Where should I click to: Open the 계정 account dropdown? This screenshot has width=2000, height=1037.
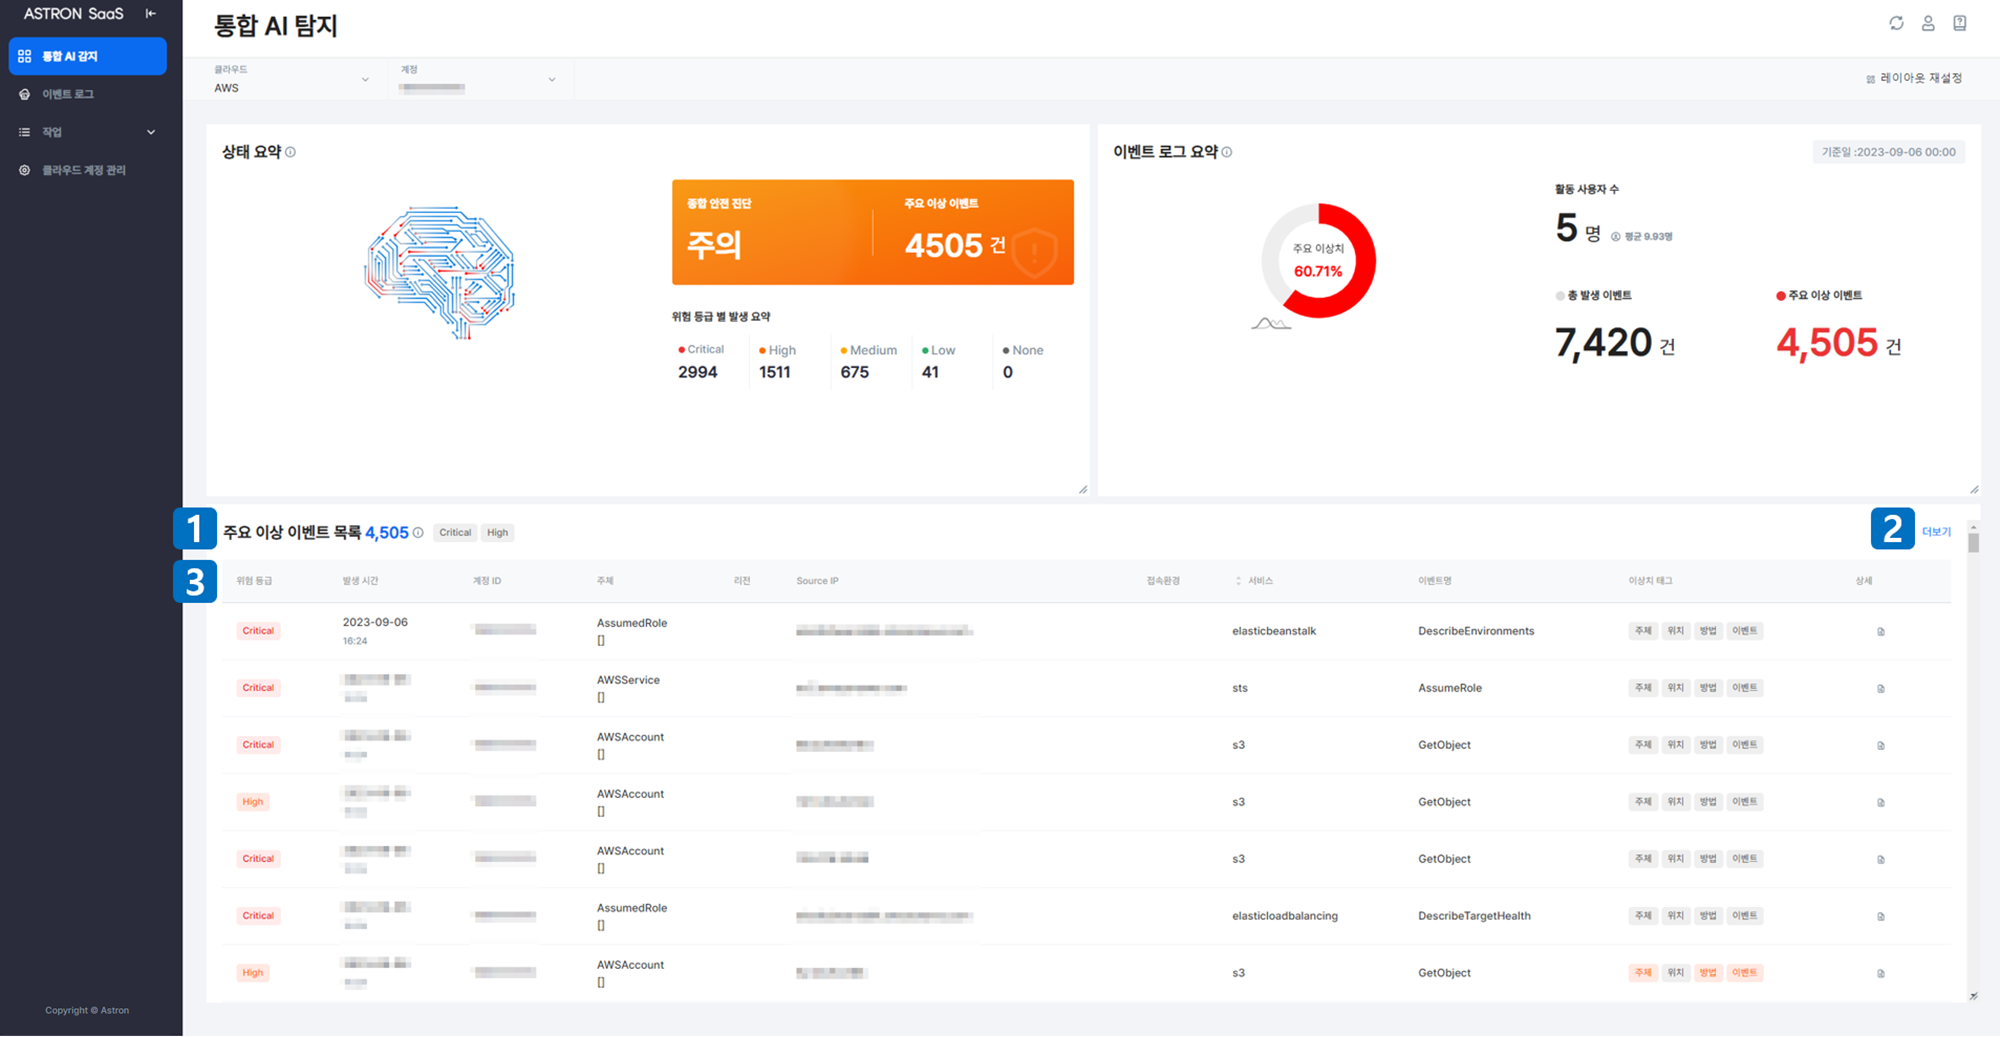[x=478, y=79]
